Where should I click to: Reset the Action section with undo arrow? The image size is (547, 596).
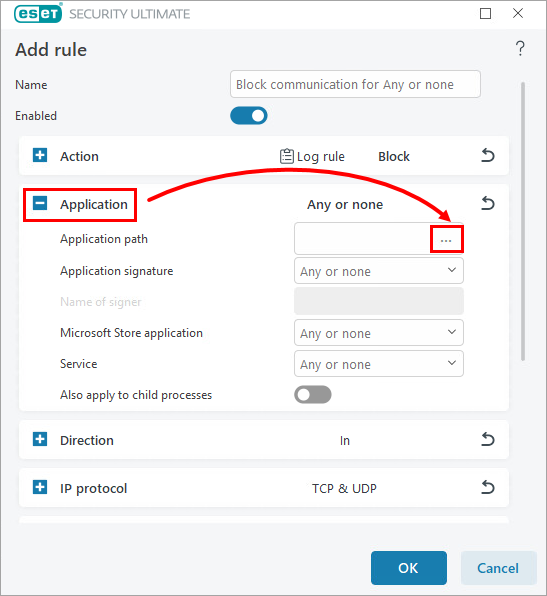(x=488, y=155)
